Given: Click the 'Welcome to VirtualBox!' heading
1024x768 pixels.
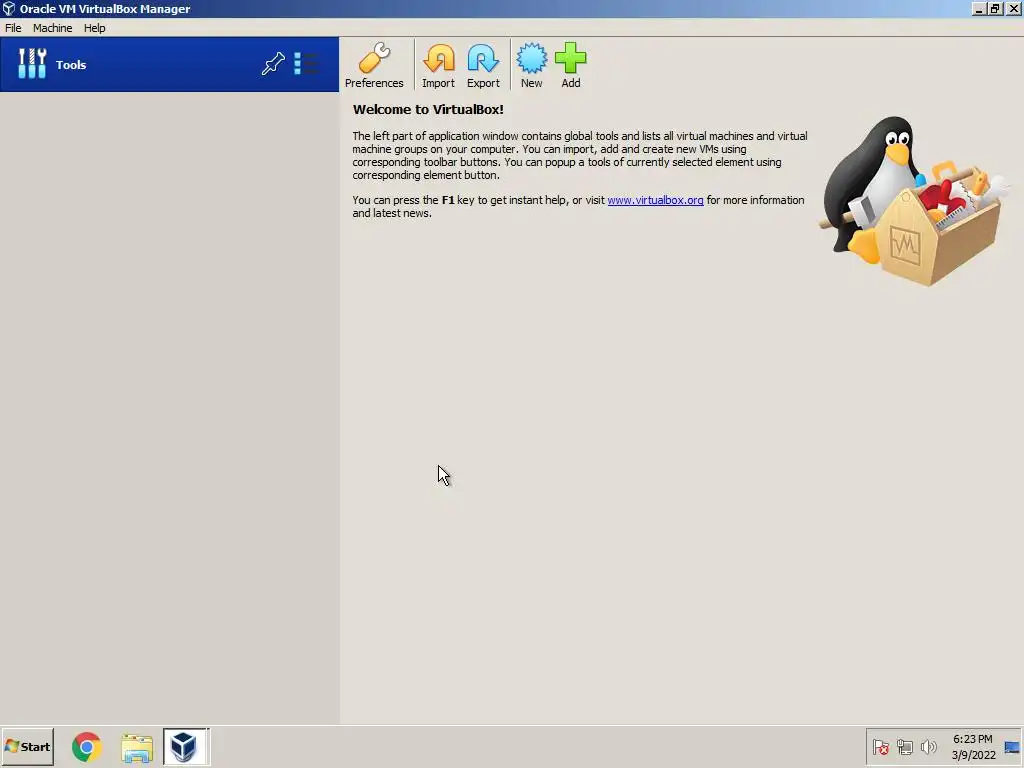Looking at the screenshot, I should tap(428, 110).
